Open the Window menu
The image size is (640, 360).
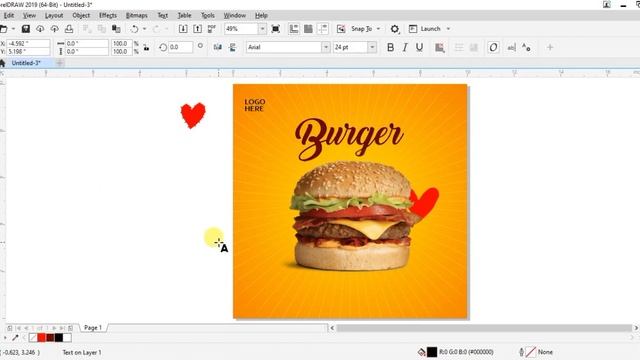point(234,16)
